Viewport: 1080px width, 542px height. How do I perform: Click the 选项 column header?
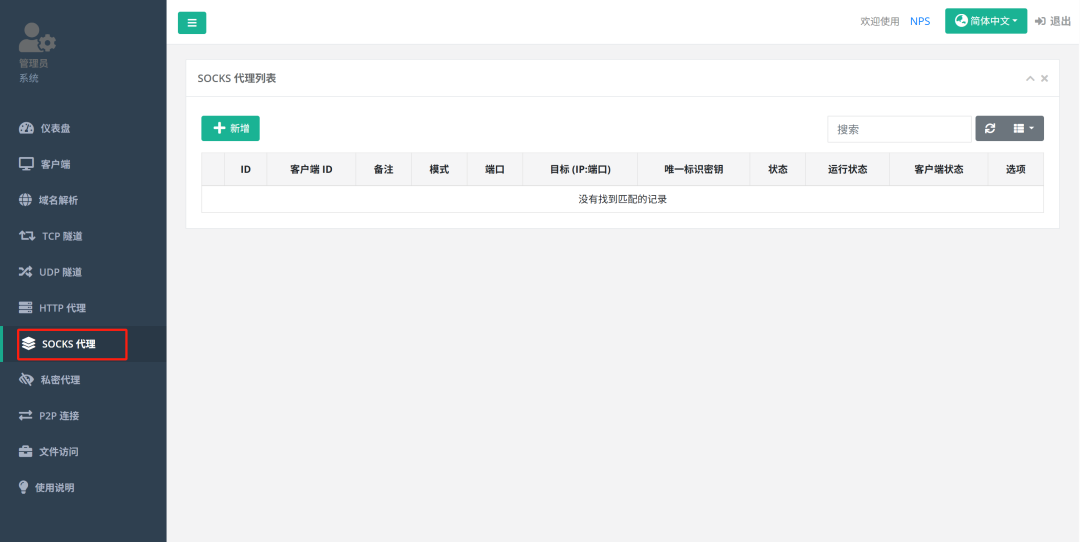pos(1015,169)
